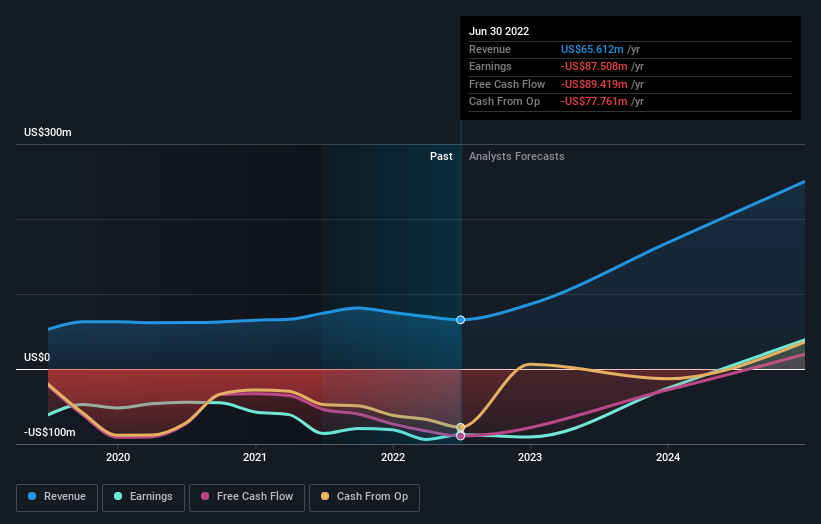
Task: Select the 2024 x-axis label
Action: (x=668, y=458)
